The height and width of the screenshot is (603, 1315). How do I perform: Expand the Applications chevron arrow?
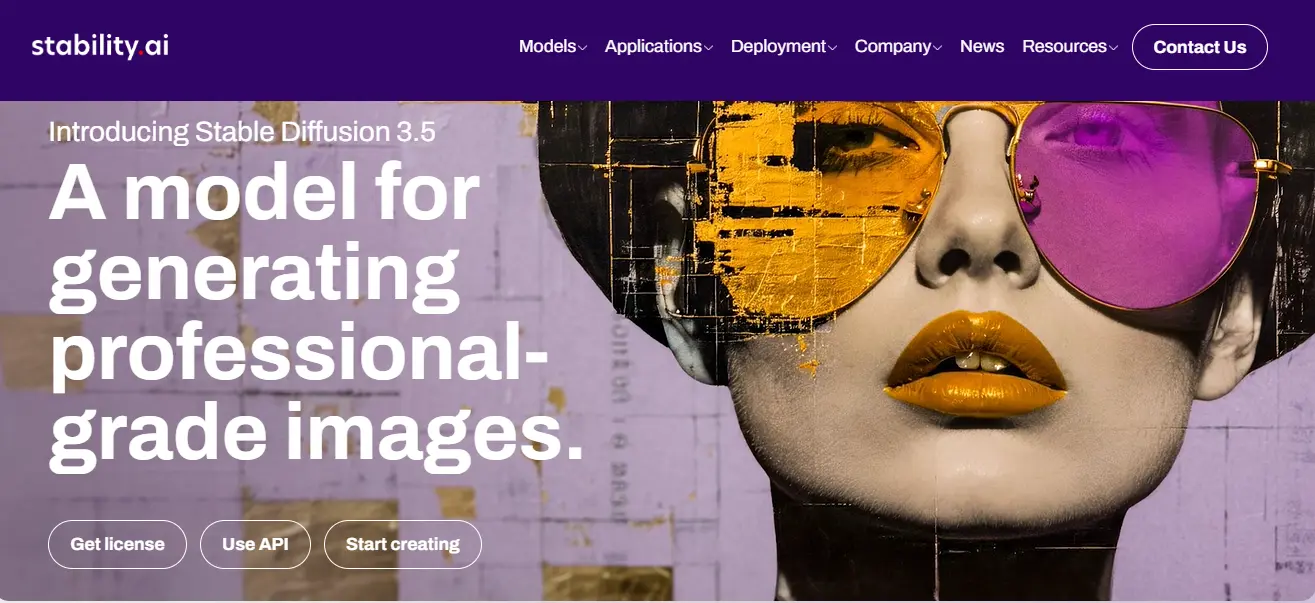click(708, 47)
